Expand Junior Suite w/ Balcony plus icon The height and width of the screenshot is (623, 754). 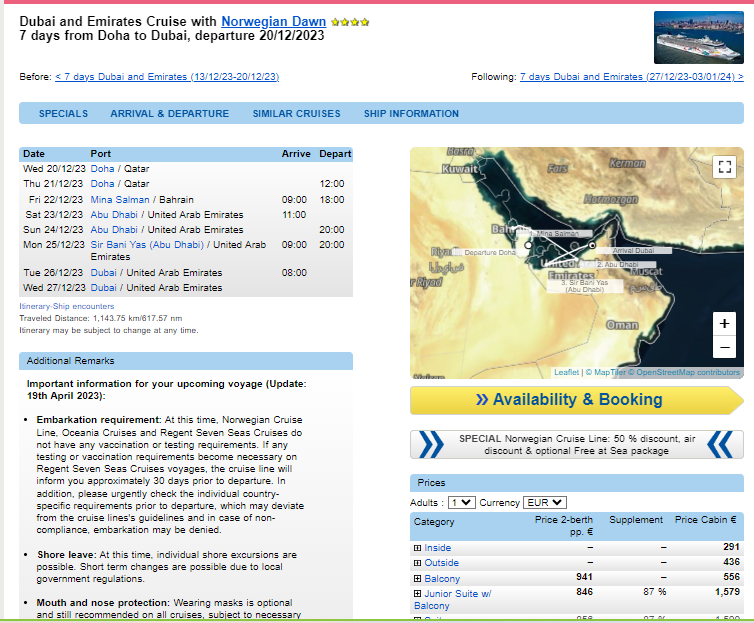pyautogui.click(x=417, y=594)
